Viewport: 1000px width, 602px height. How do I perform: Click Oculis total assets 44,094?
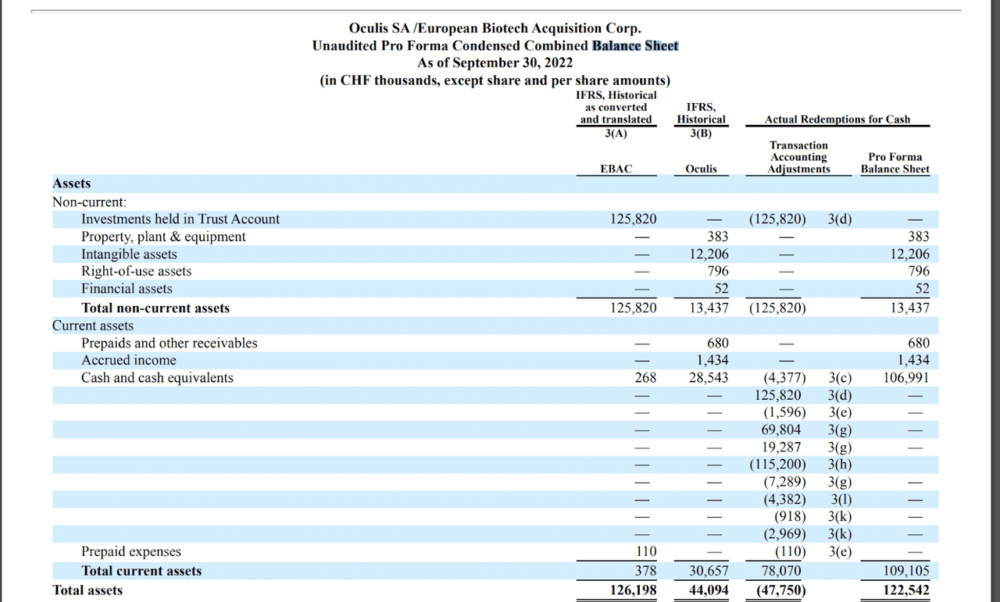coord(709,591)
